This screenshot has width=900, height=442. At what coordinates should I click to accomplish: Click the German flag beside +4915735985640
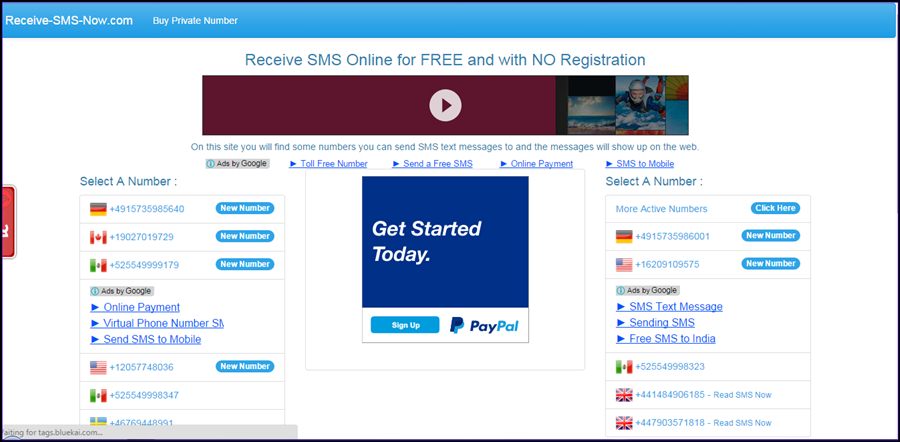[98, 209]
